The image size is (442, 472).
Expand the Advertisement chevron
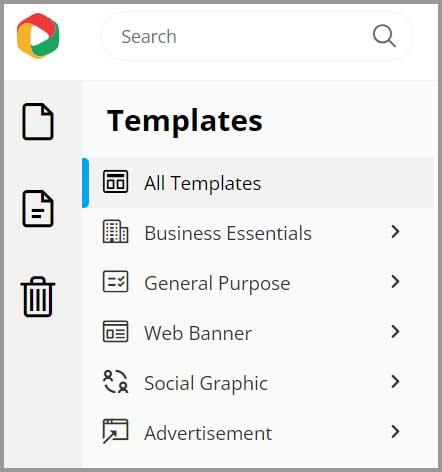click(x=395, y=431)
